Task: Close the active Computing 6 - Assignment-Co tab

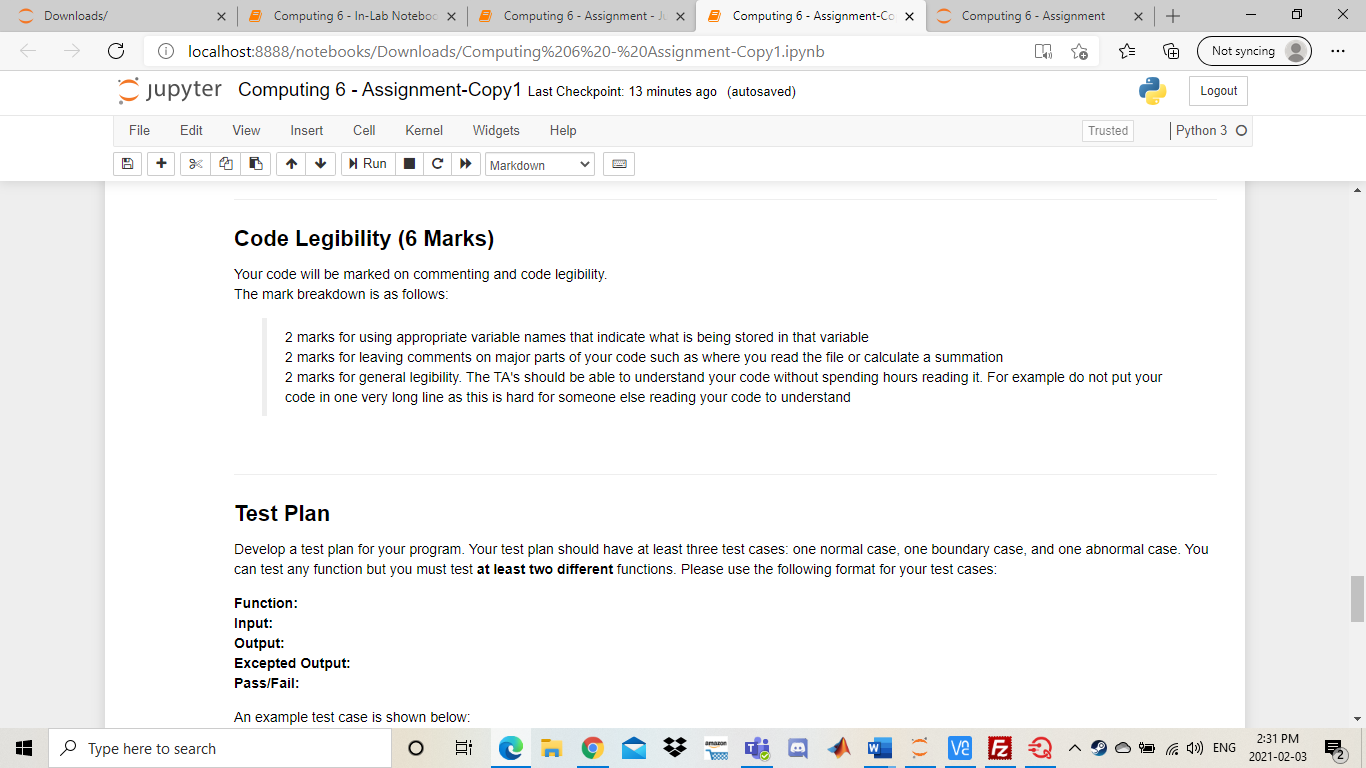Action: point(908,16)
